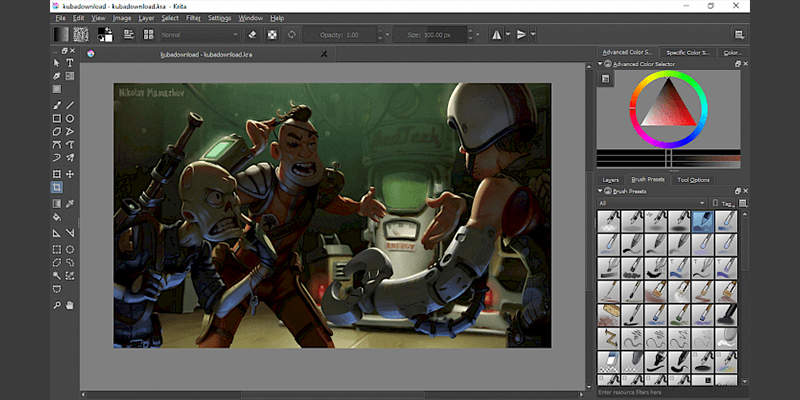Collapse the Advanced Color Selector docker
Image resolution: width=800 pixels, height=400 pixels.
coord(600,64)
